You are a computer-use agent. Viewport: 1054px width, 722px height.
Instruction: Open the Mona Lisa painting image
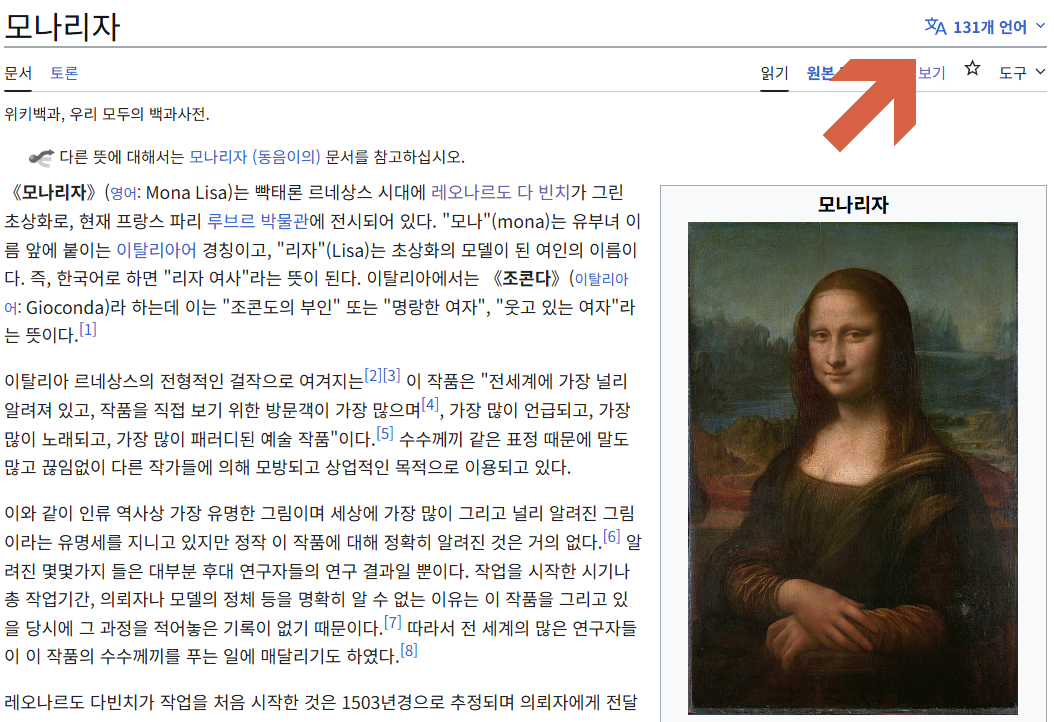tap(852, 468)
